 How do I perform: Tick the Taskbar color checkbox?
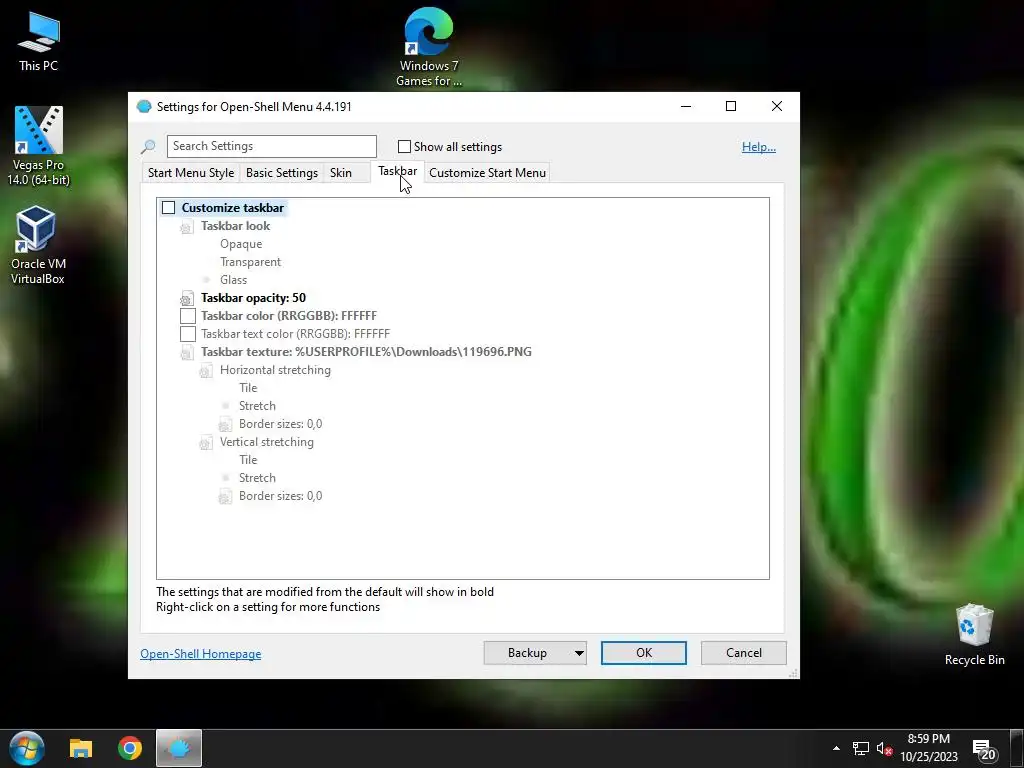point(187,316)
